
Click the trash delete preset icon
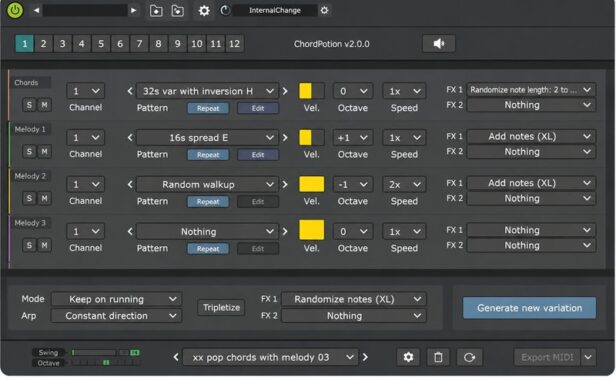(x=438, y=357)
